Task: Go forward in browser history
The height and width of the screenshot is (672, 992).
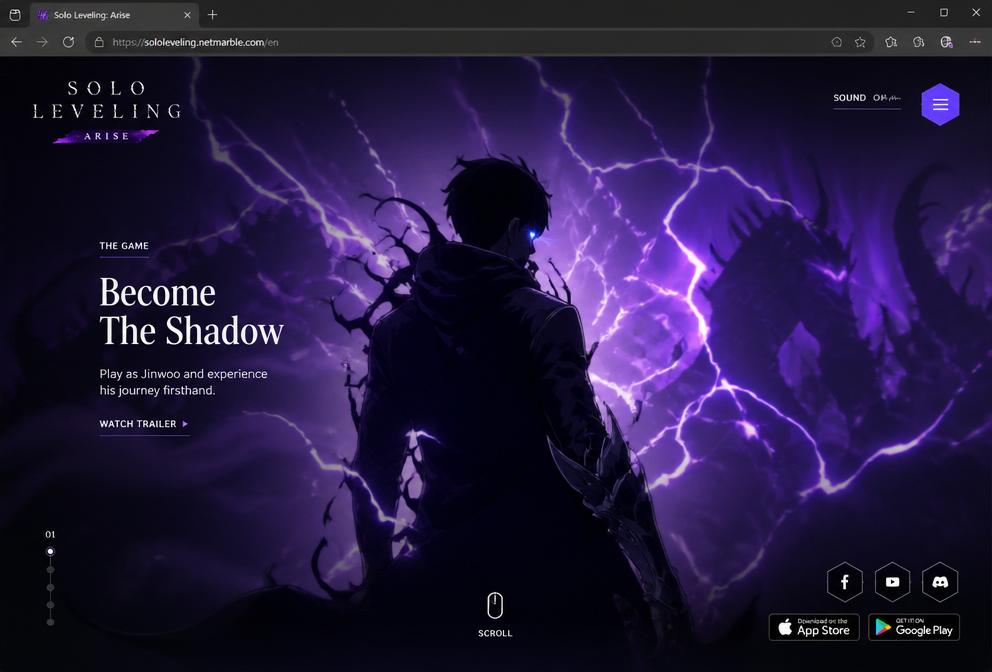Action: click(42, 42)
